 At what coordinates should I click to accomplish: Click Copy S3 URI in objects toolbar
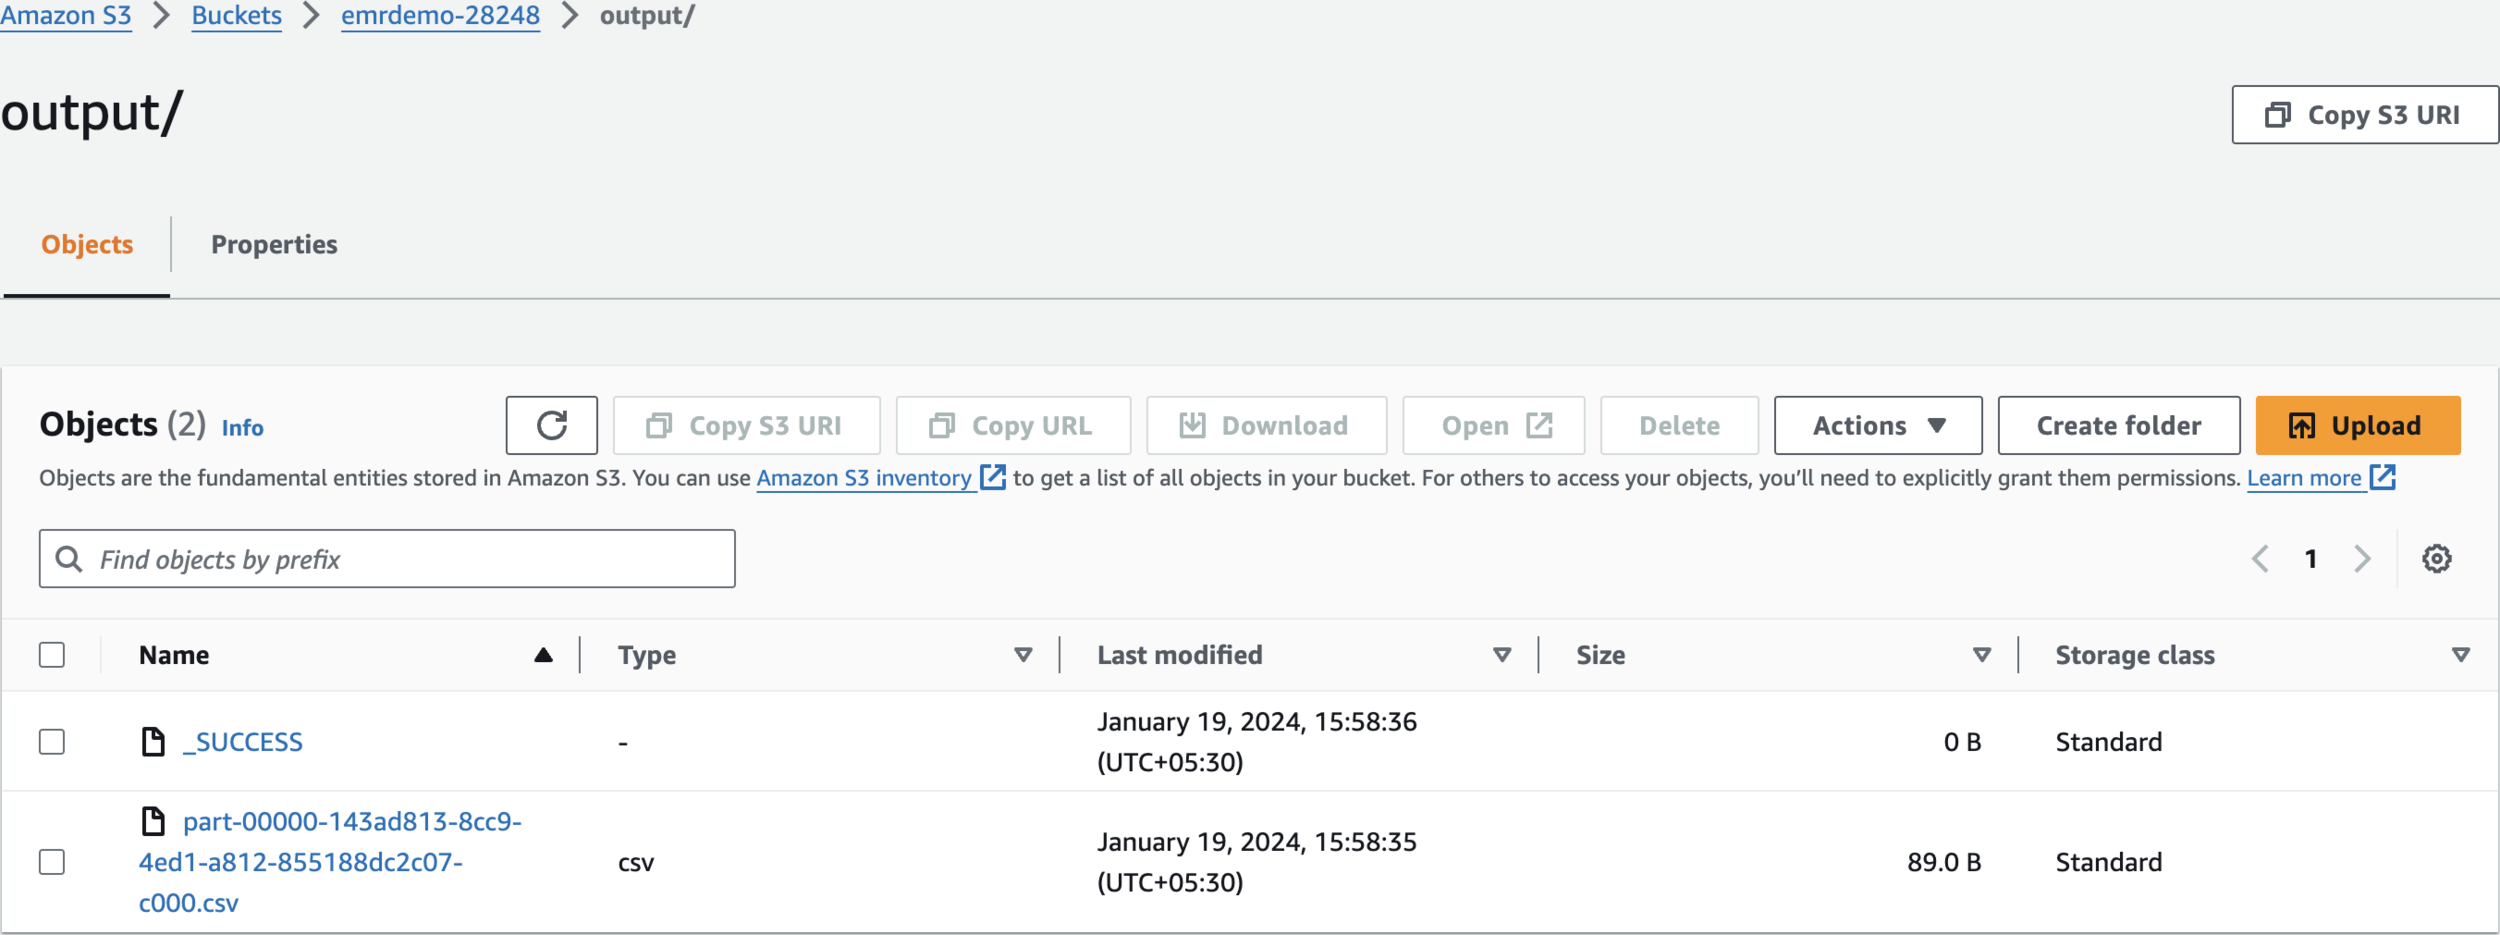click(x=746, y=425)
